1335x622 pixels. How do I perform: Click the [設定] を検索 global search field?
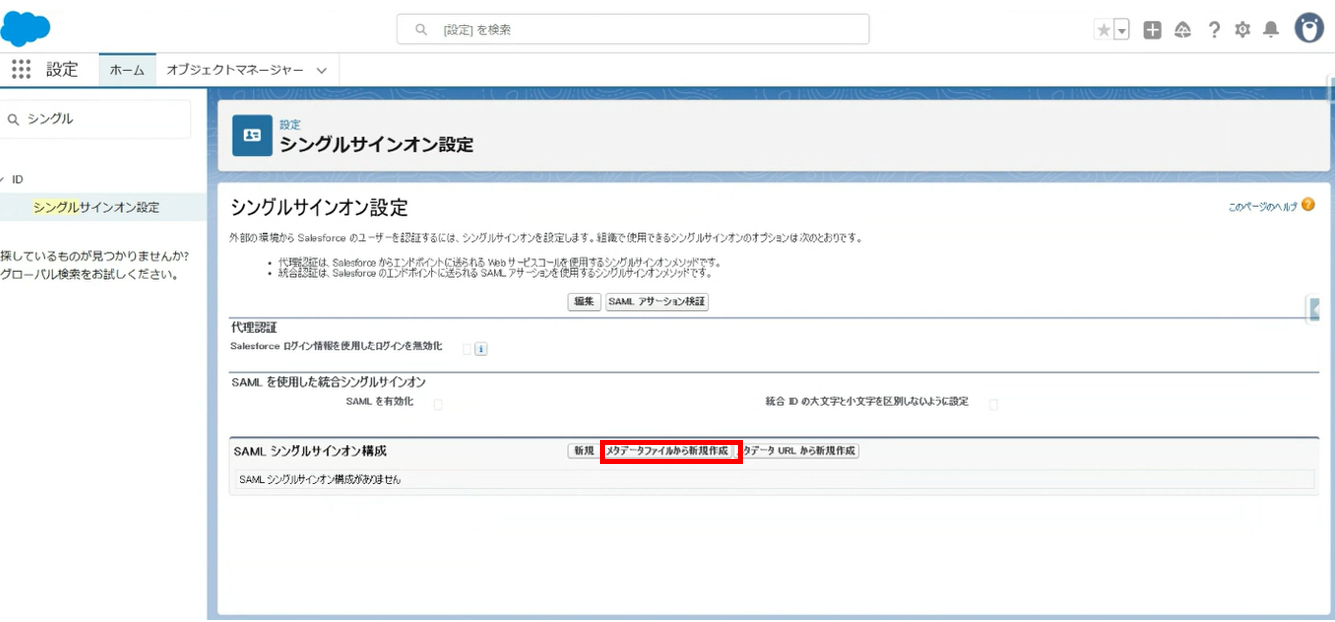point(633,30)
